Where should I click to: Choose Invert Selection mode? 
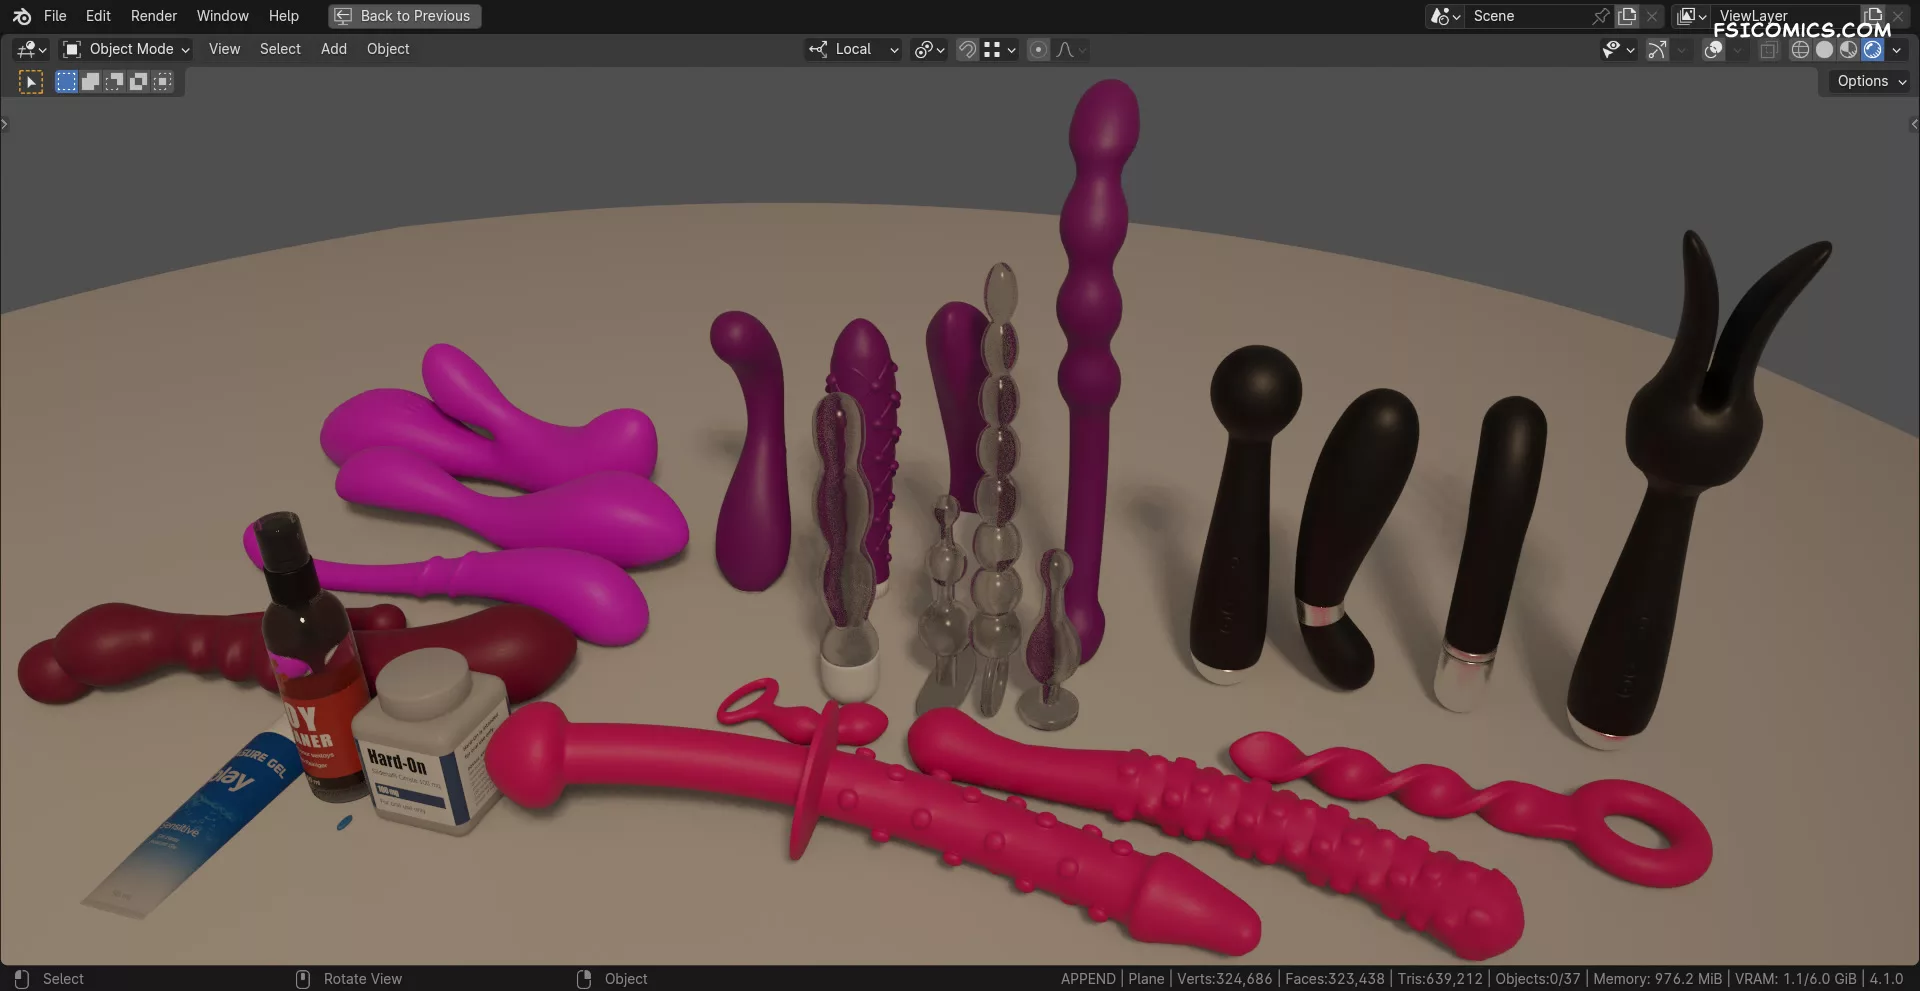pyautogui.click(x=138, y=82)
